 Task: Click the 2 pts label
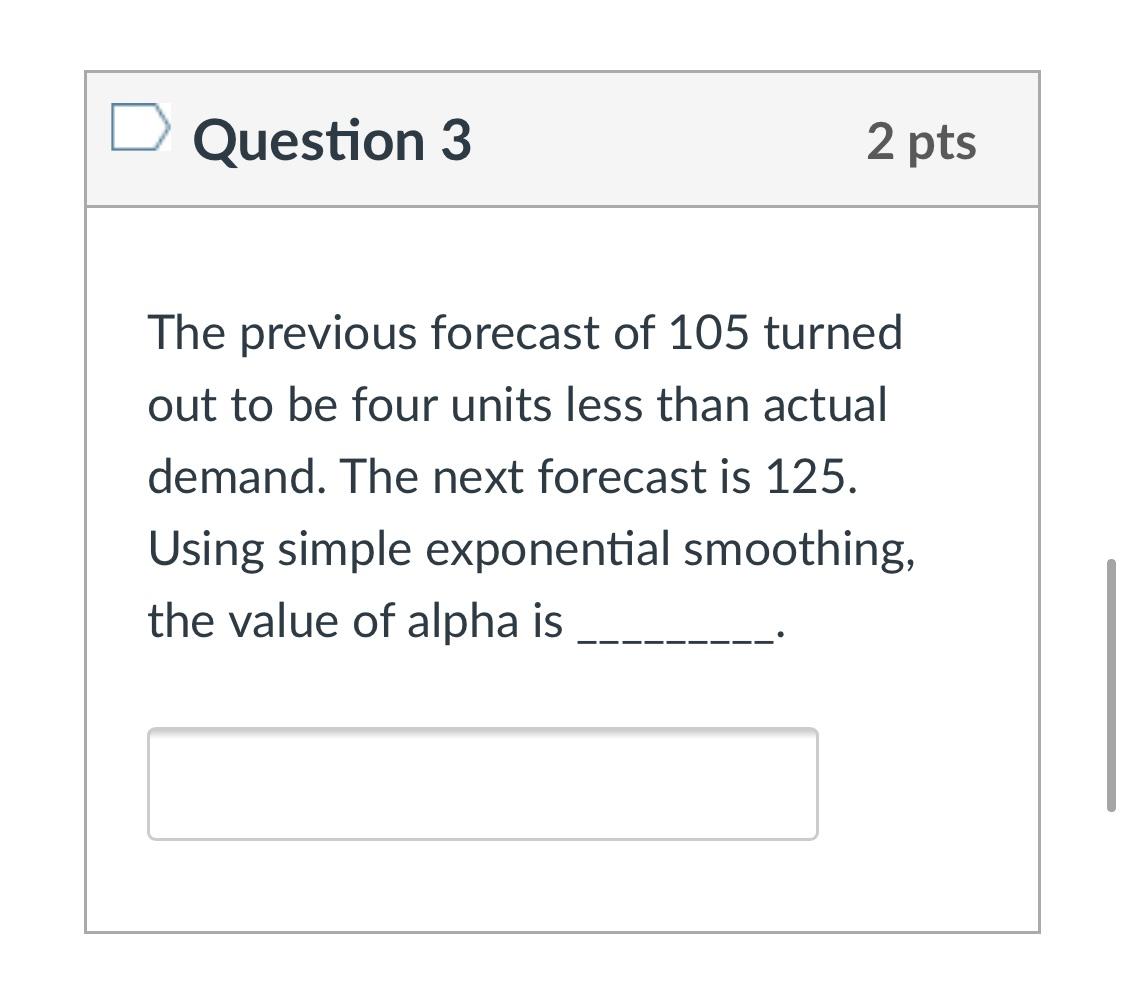click(922, 141)
